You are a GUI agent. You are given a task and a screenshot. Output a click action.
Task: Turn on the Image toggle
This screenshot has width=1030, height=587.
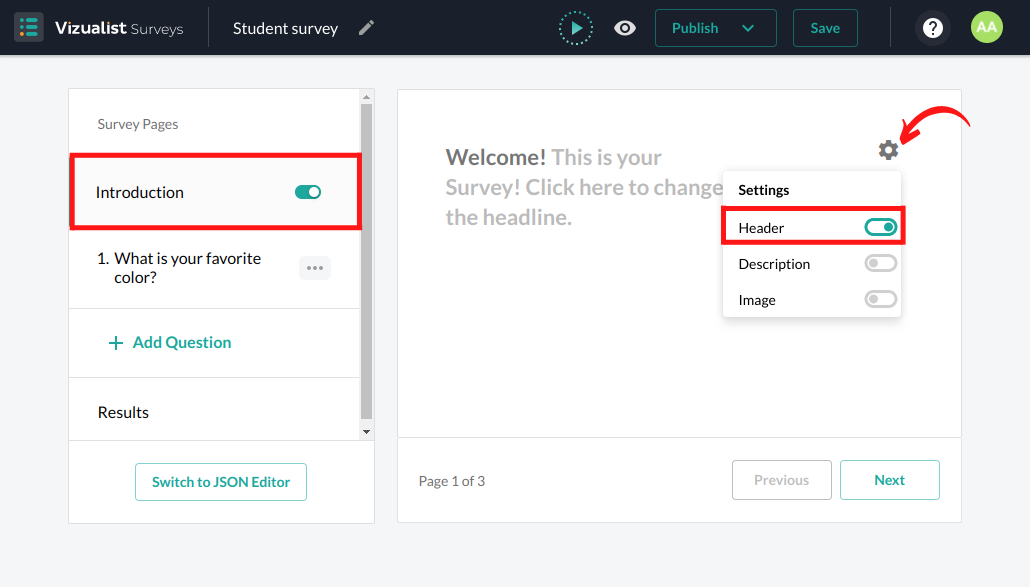(880, 300)
